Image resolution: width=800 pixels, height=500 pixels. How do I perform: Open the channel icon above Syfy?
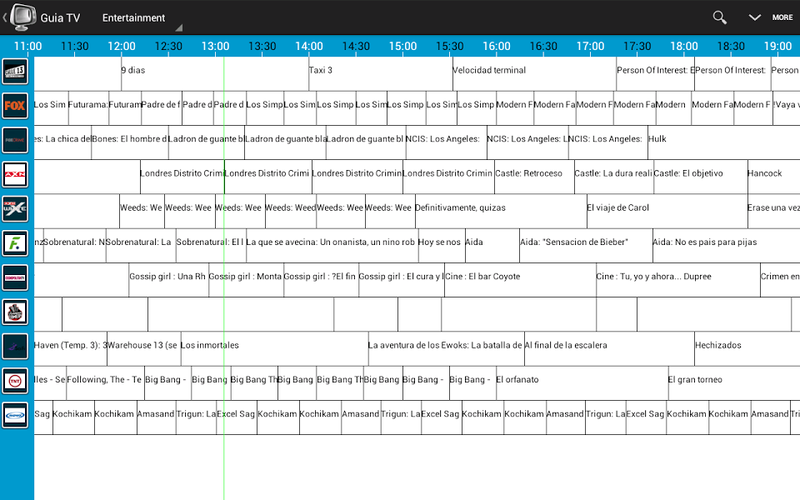[x=15, y=312]
